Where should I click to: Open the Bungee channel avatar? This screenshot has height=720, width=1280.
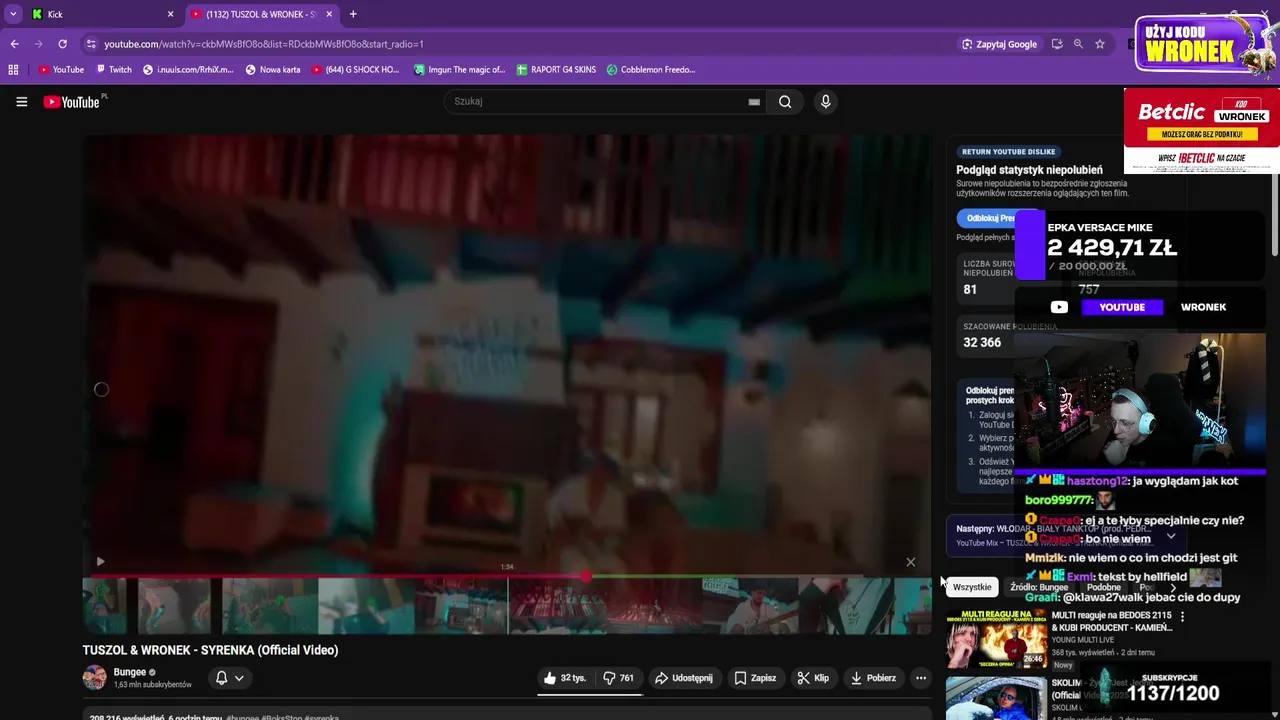95,677
